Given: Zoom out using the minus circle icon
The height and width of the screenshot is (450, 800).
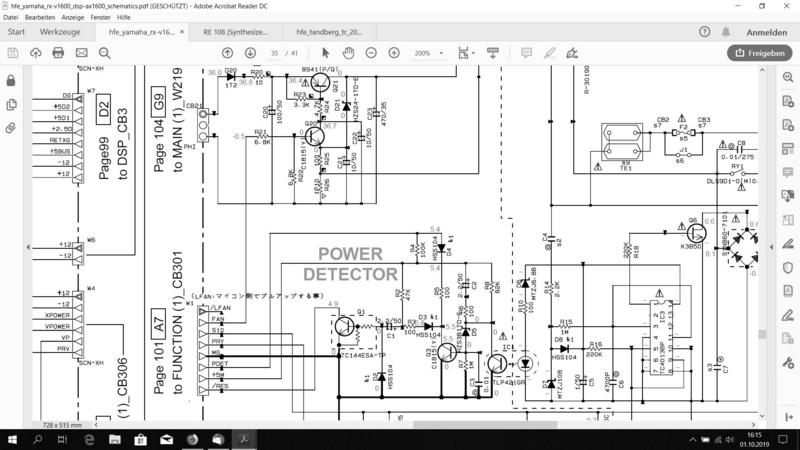Looking at the screenshot, I should click(371, 53).
